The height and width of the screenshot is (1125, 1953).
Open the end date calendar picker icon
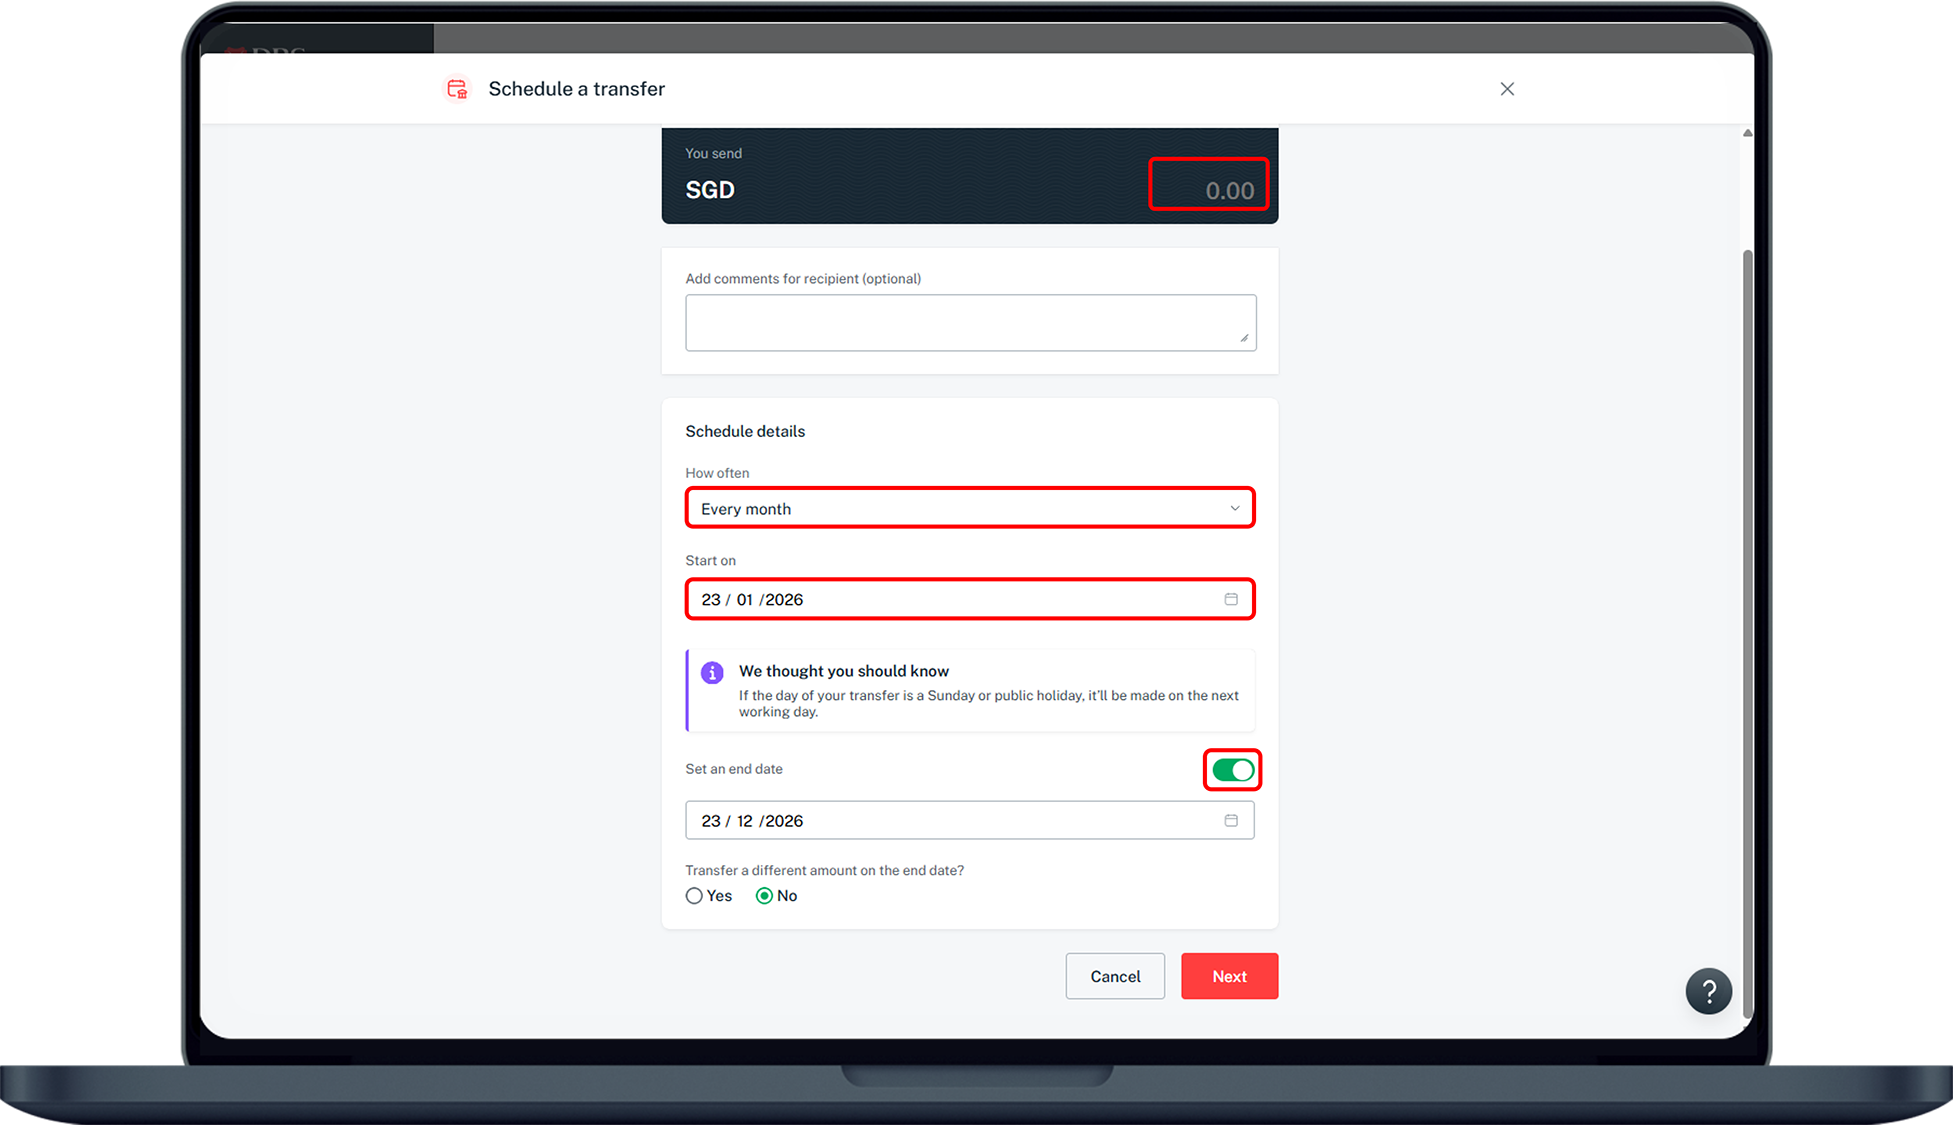point(1231,820)
